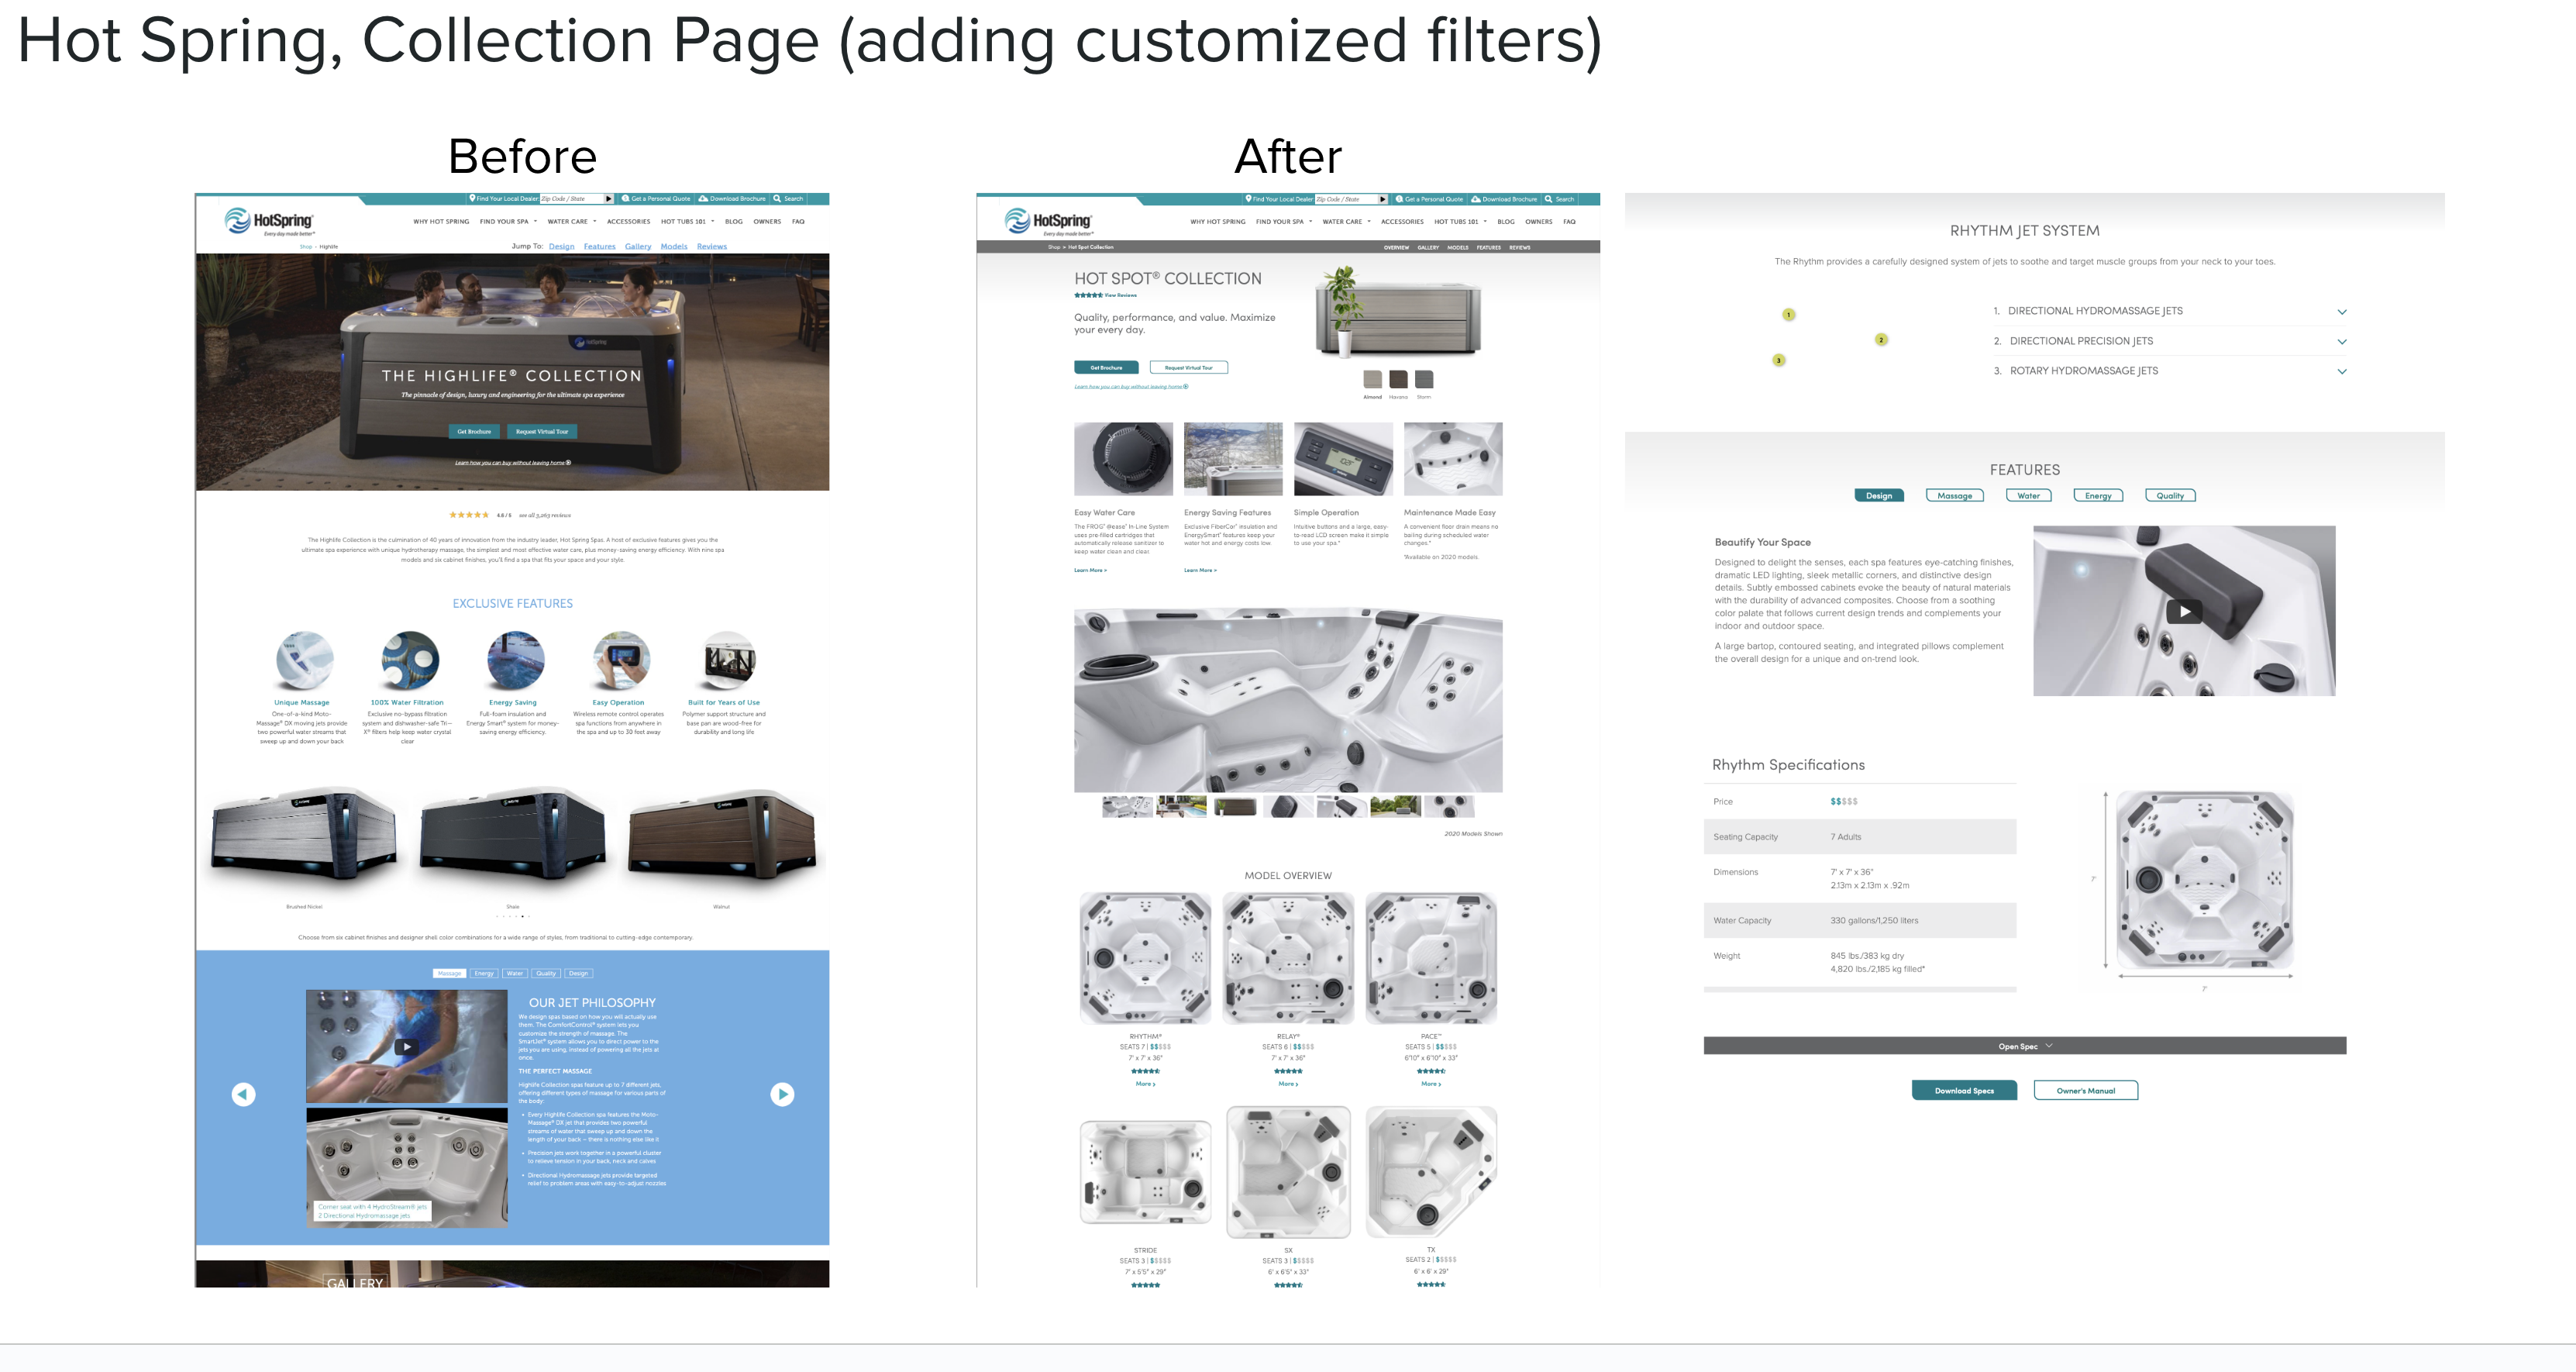The image size is (2576, 1372).
Task: Open Learn More under Easy Water Care
Action: click(x=1090, y=570)
